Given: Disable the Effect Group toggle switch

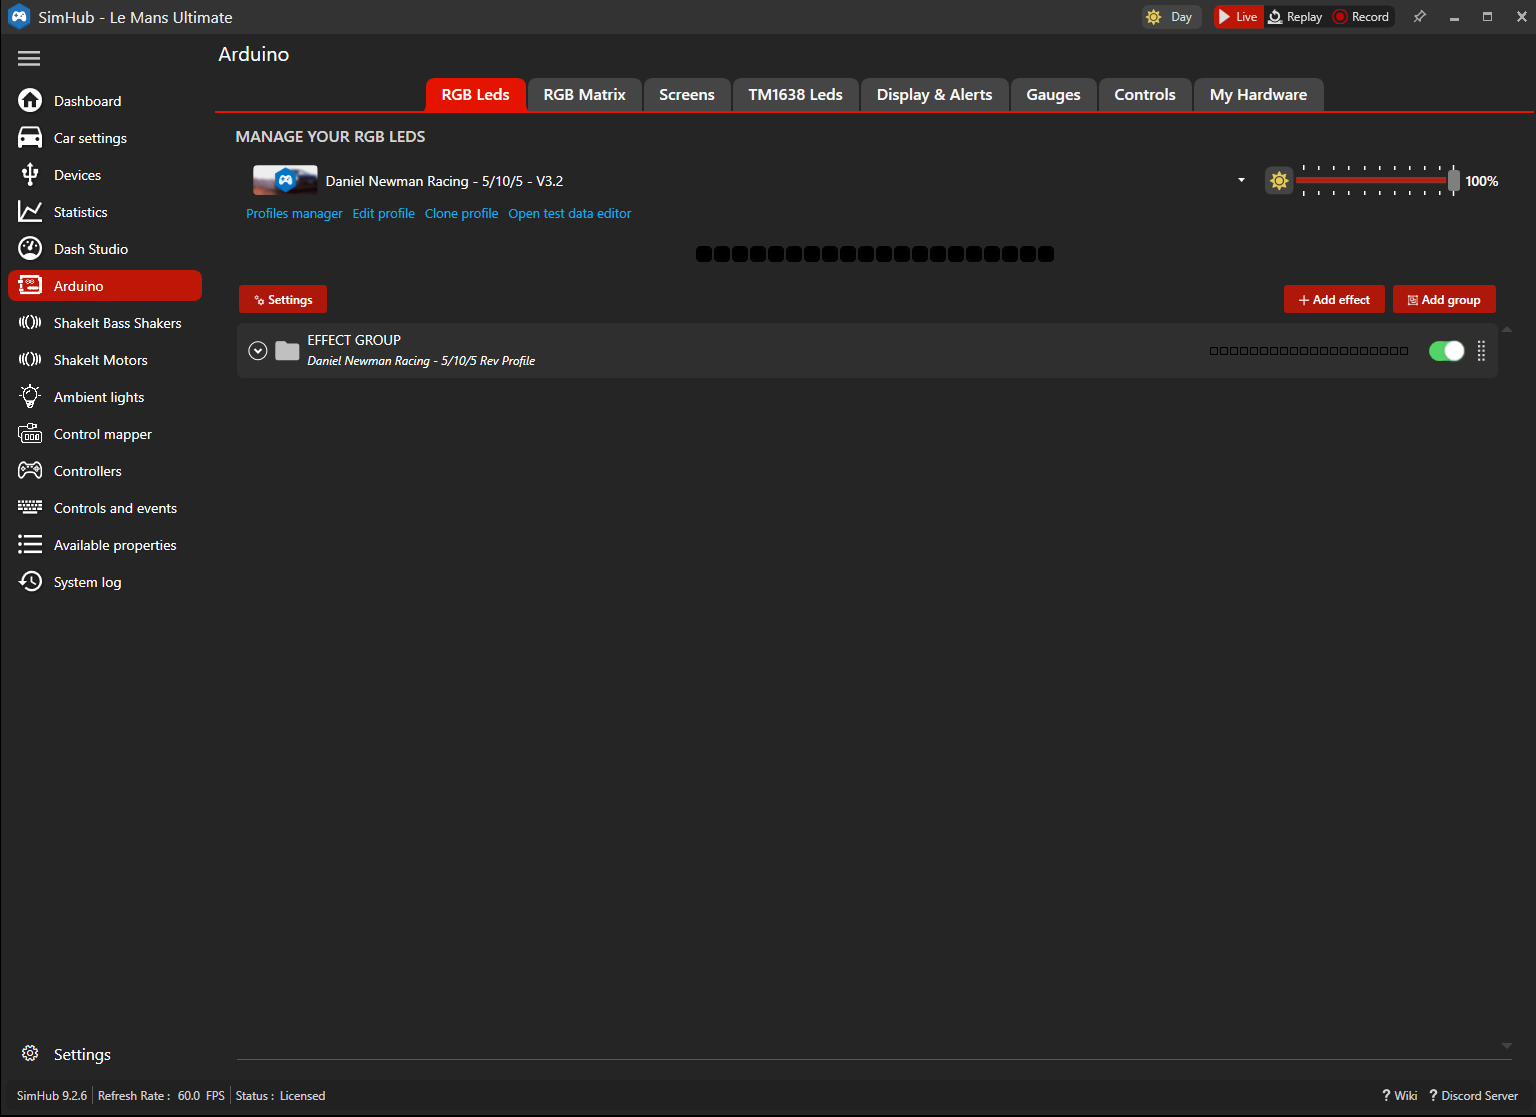Looking at the screenshot, I should [1446, 351].
